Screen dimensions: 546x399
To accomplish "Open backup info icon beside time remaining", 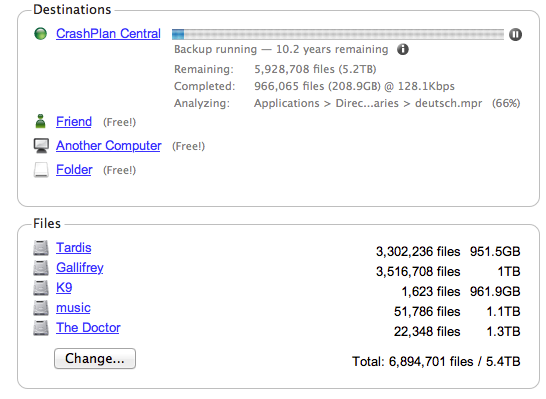I will click(x=403, y=49).
